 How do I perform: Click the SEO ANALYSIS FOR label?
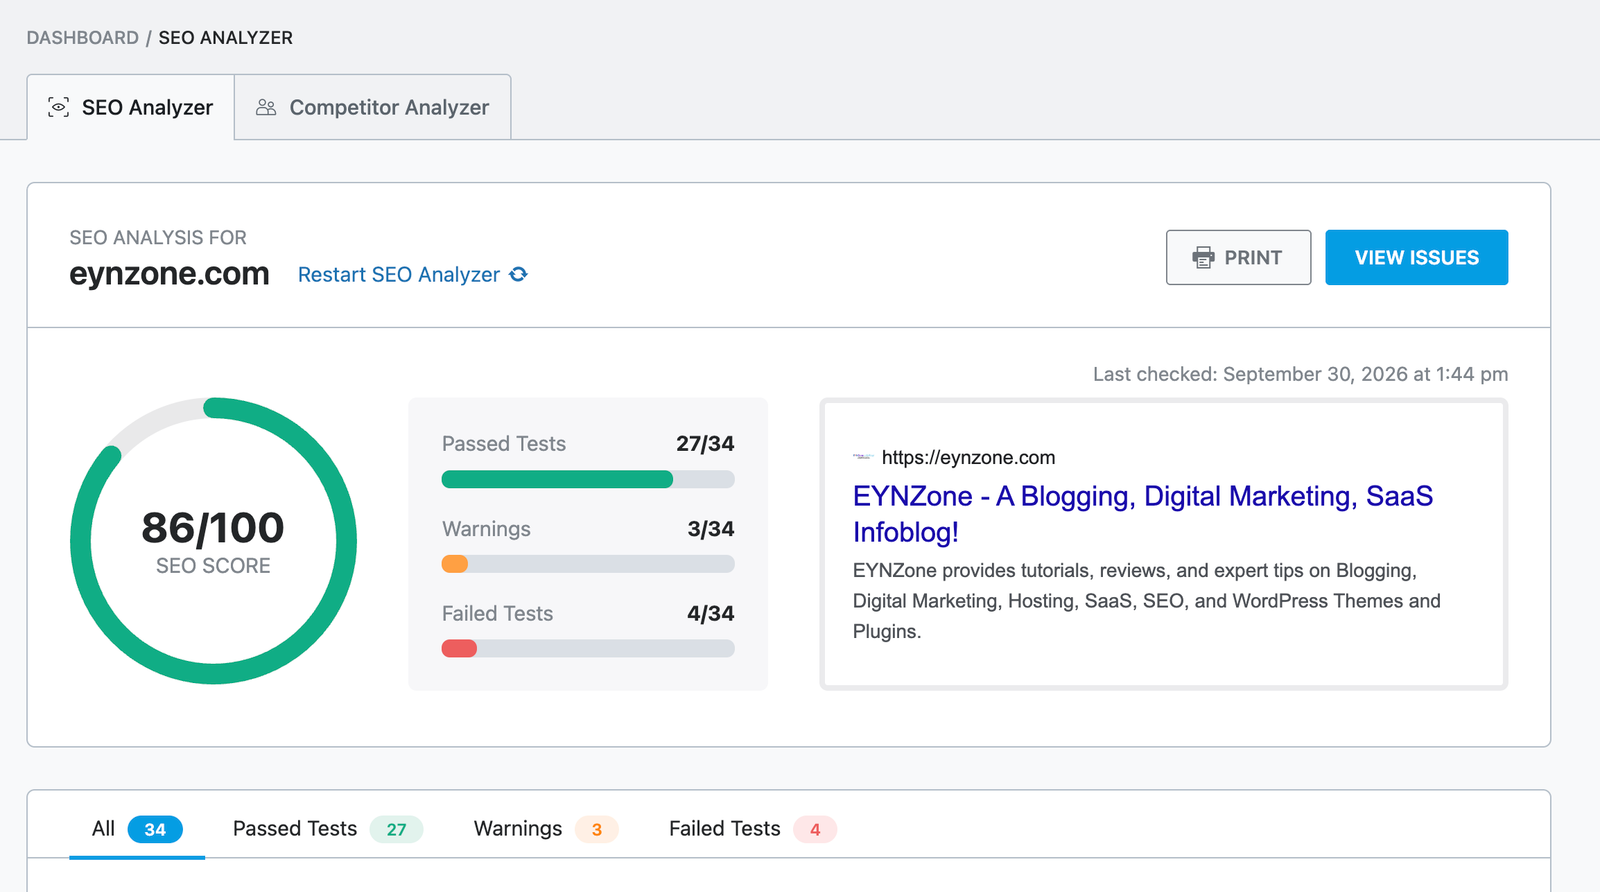(x=158, y=238)
